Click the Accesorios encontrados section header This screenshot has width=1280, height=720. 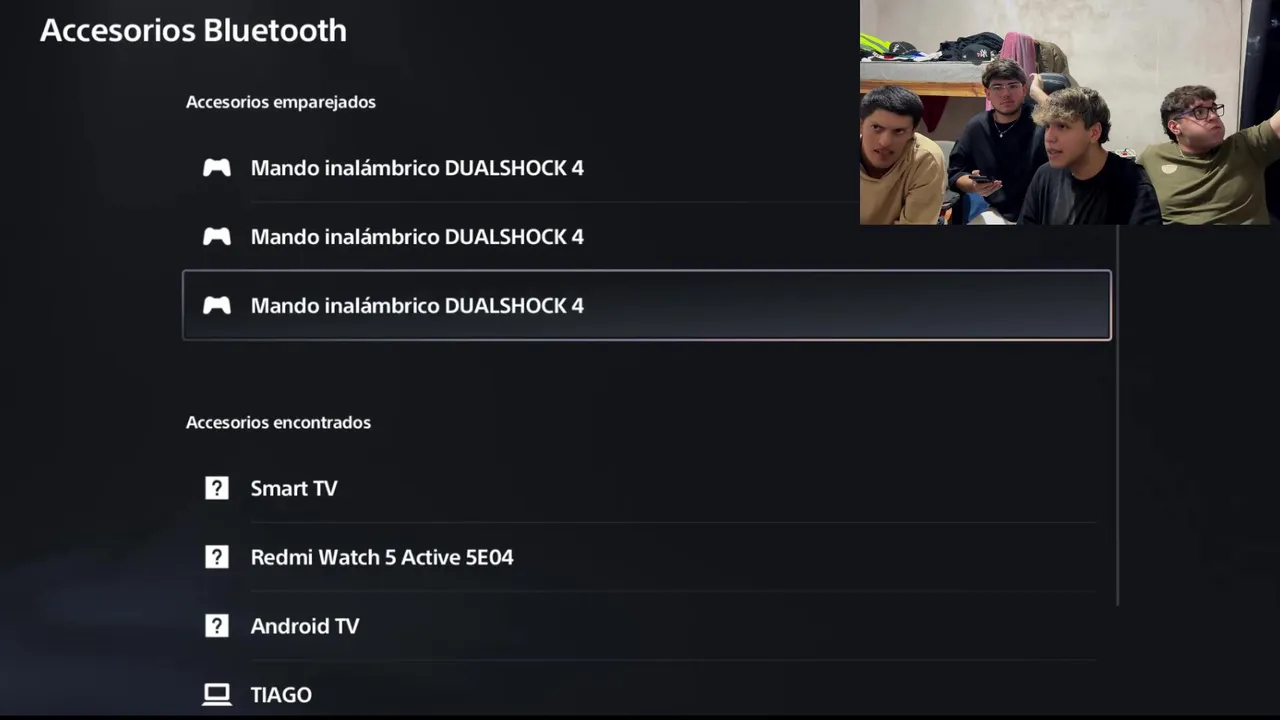[278, 423]
